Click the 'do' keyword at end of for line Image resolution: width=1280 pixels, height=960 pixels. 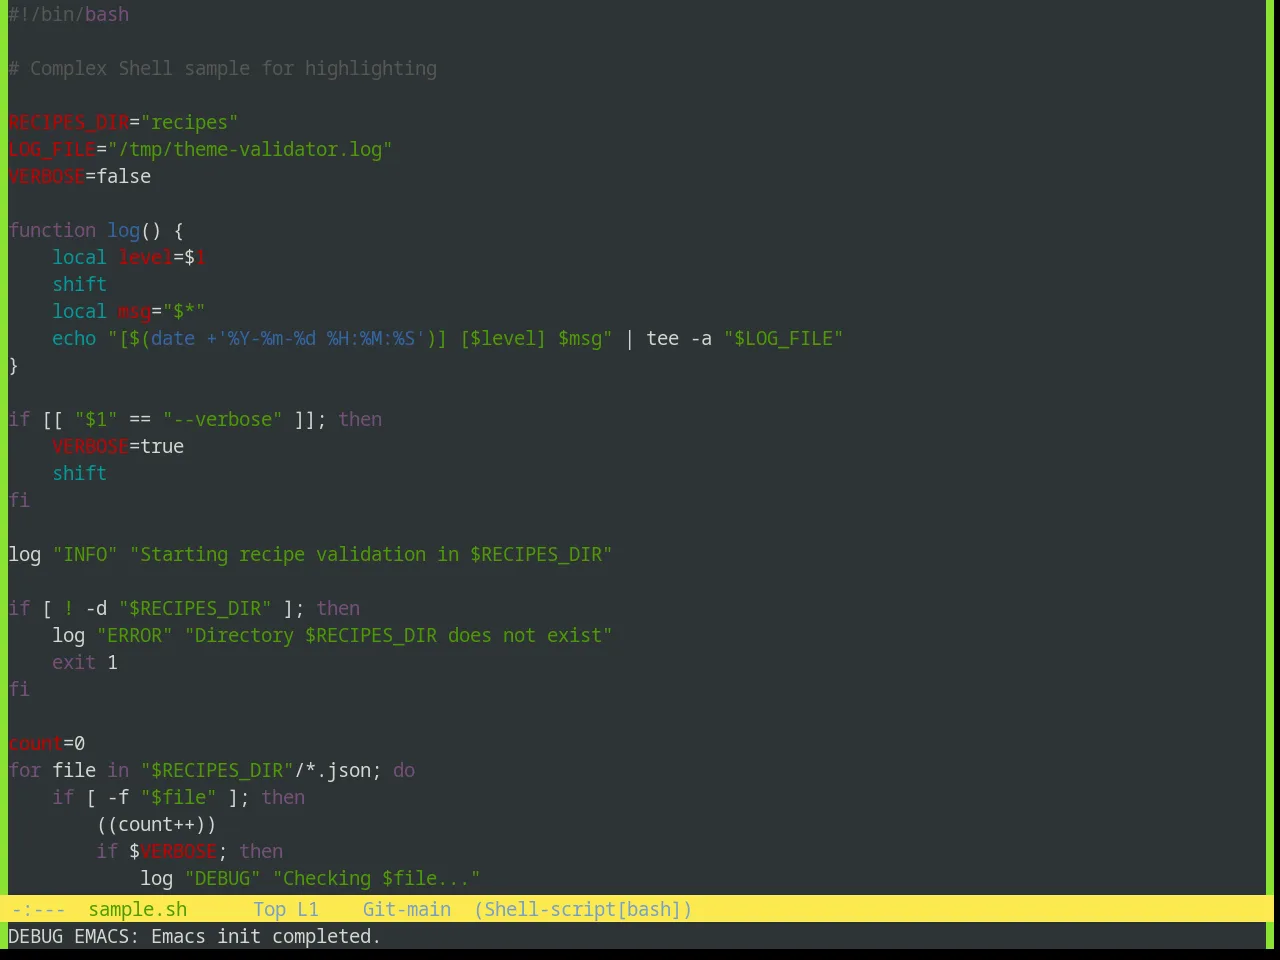404,770
